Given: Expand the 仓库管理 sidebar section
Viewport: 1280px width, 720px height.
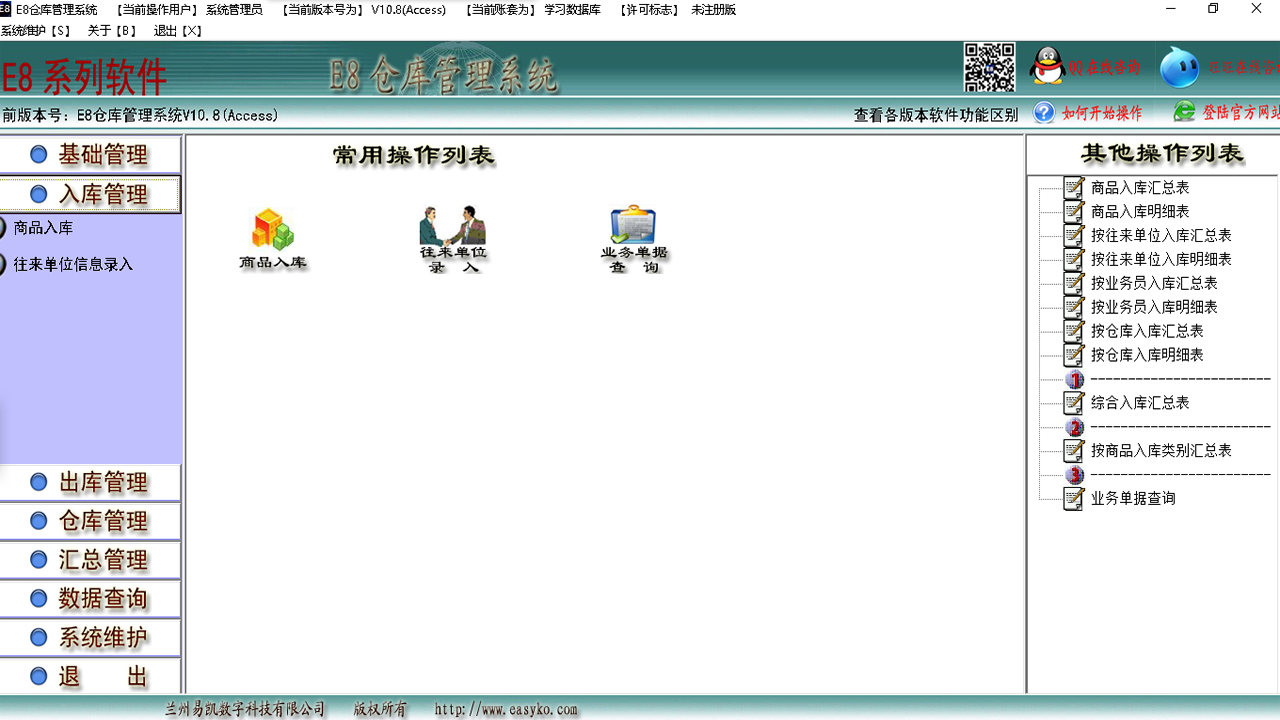Looking at the screenshot, I should 90,521.
